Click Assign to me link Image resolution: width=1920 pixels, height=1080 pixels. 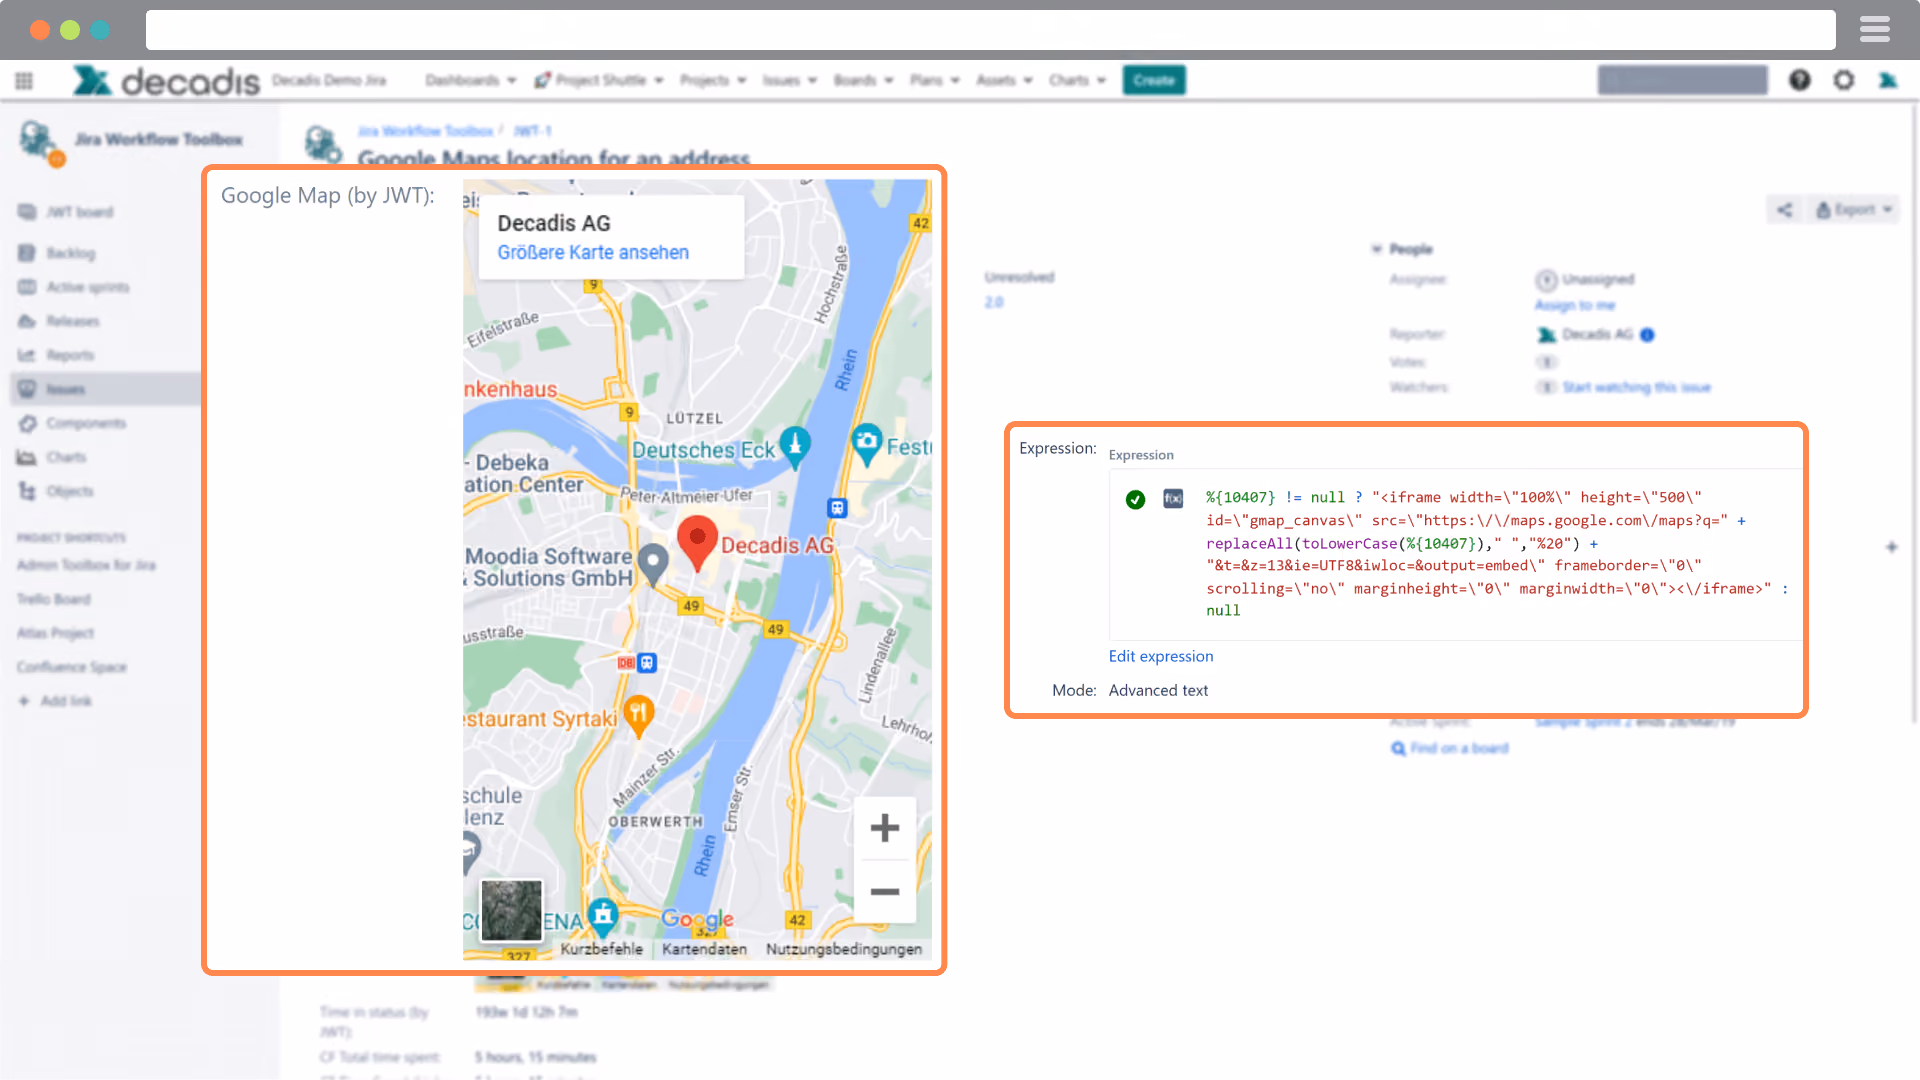pyautogui.click(x=1575, y=305)
